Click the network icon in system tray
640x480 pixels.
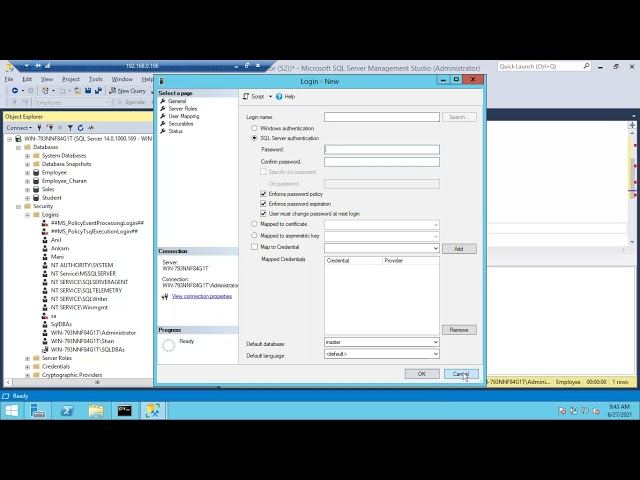tap(573, 411)
